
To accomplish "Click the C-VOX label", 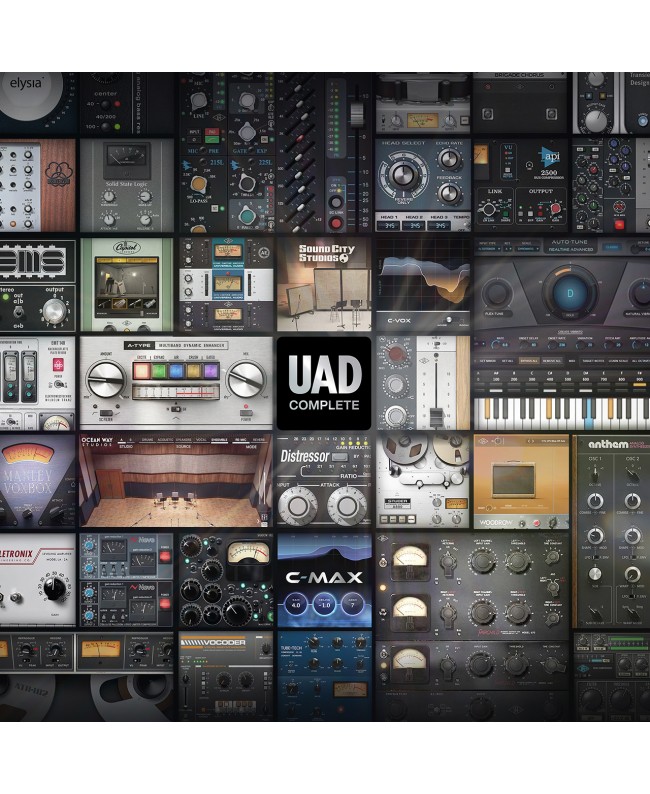I will [399, 320].
